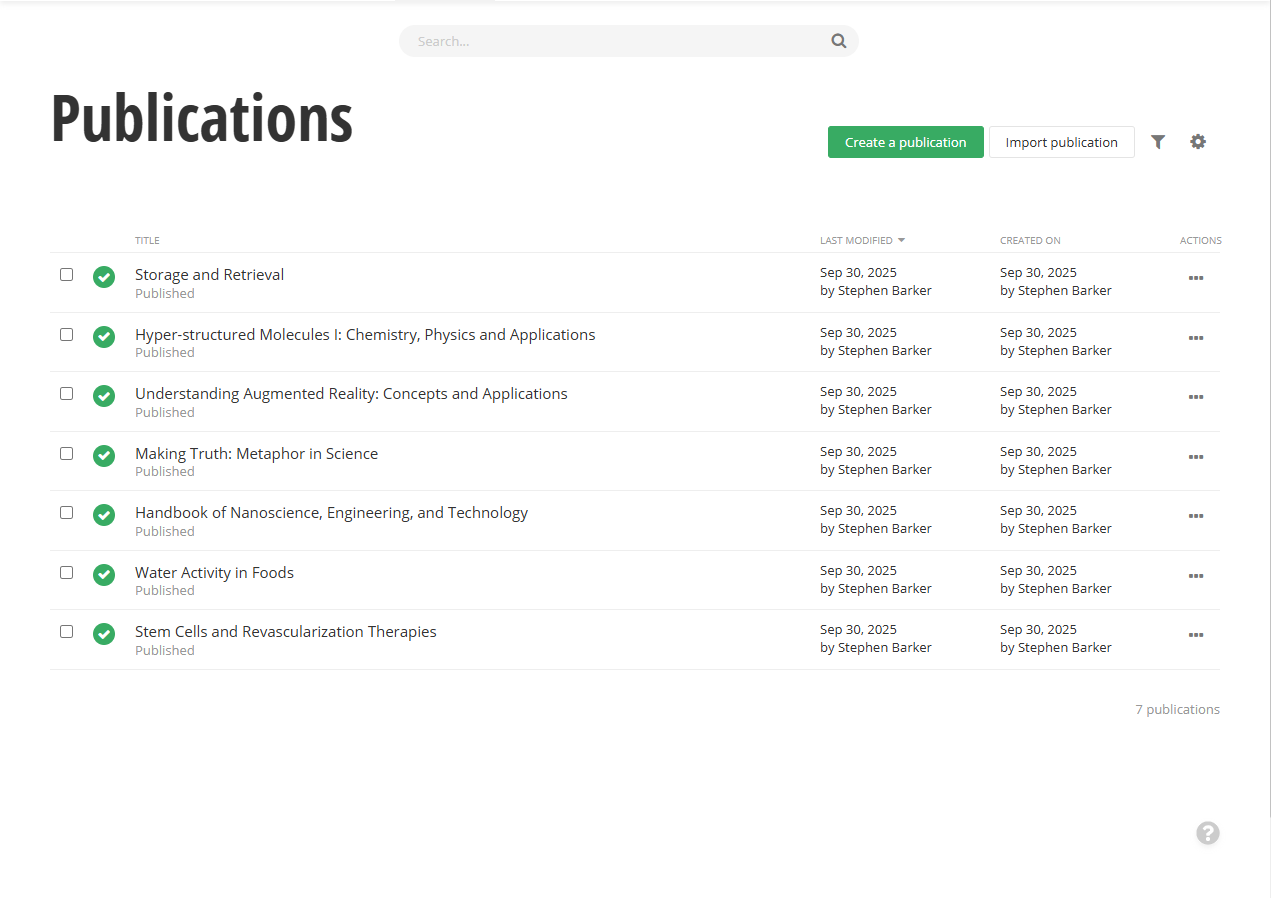Click the Import publication button
Image resolution: width=1271 pixels, height=898 pixels.
[x=1062, y=142]
